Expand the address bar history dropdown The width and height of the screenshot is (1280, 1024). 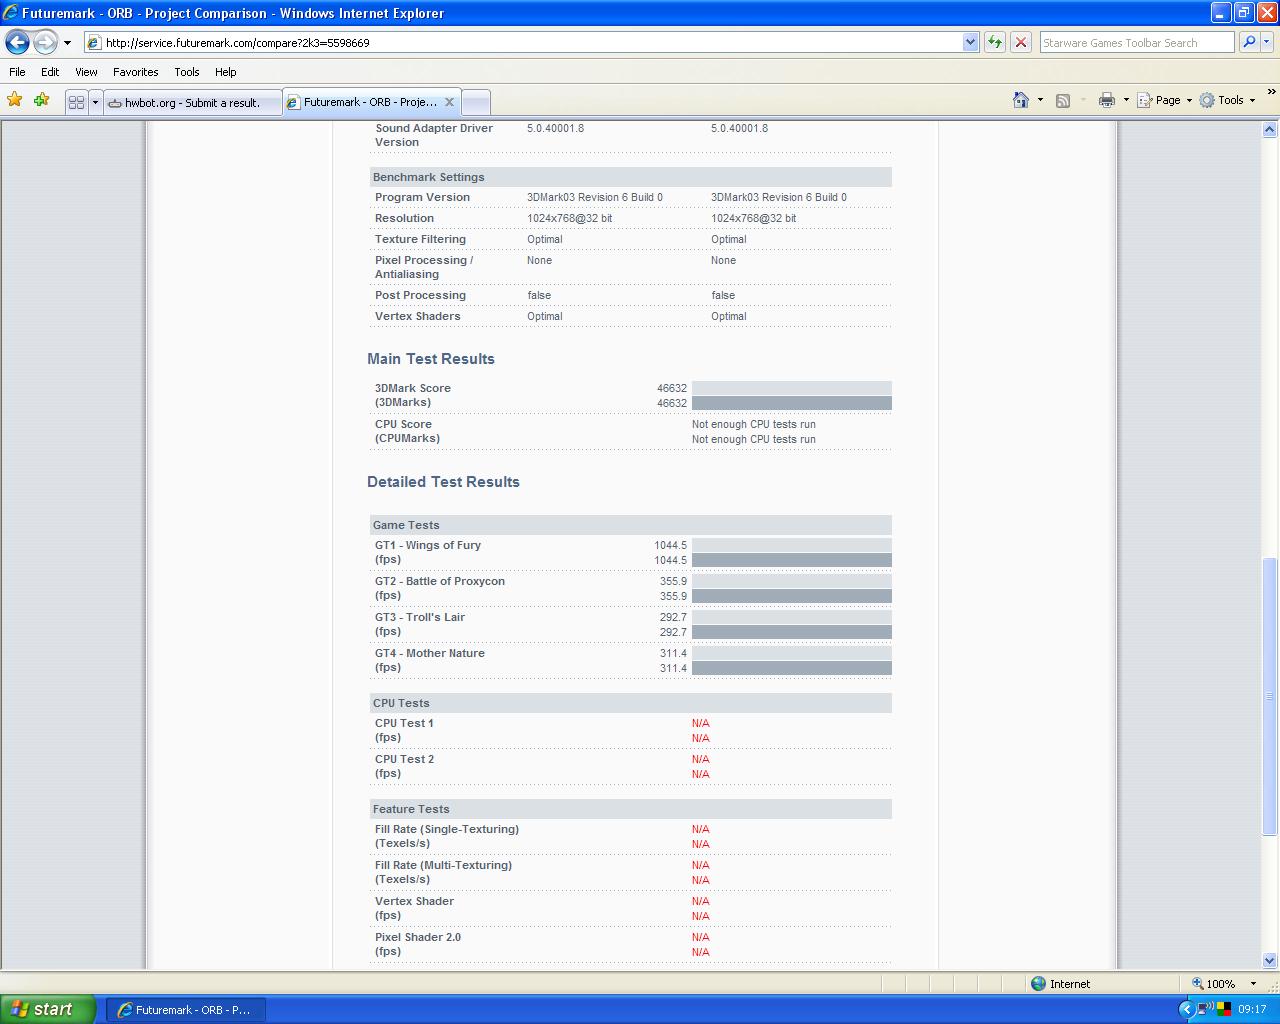click(970, 42)
